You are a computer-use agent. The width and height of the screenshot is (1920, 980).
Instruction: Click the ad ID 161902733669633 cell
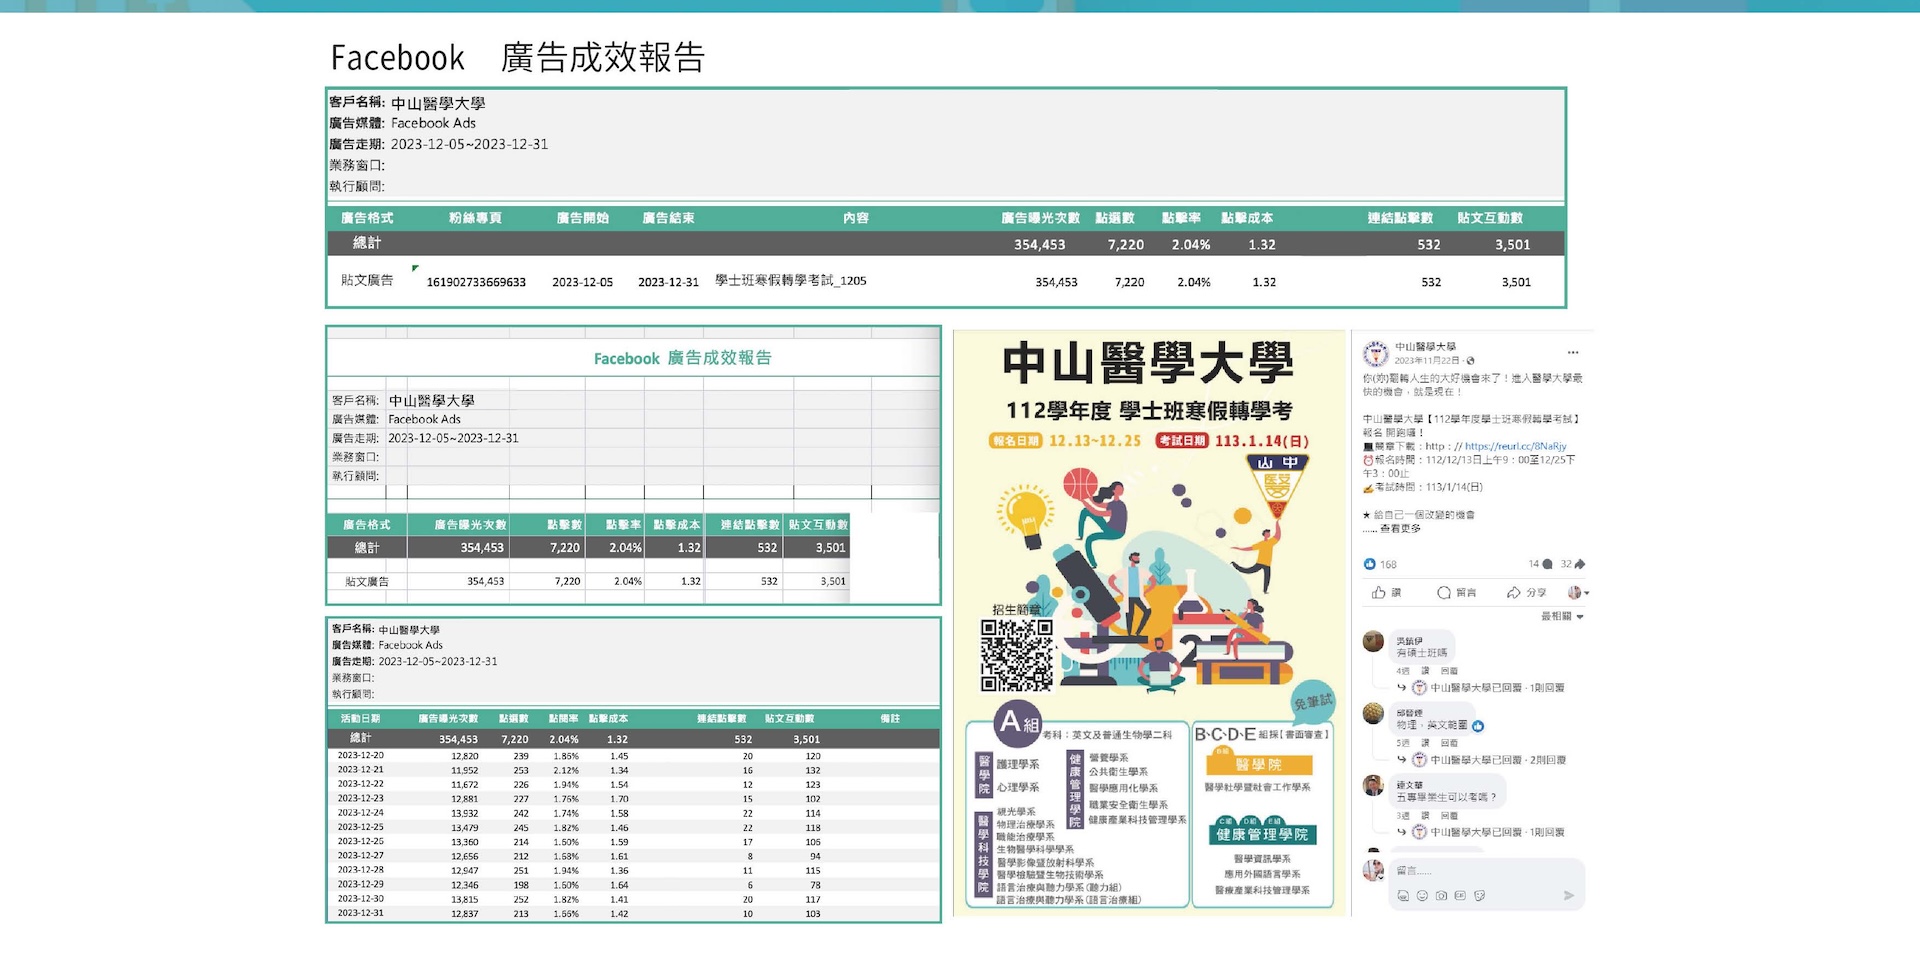[x=476, y=282]
